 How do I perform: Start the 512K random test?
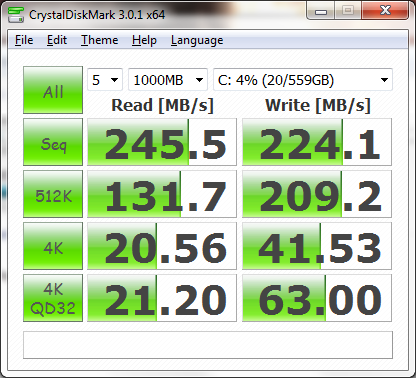pyautogui.click(x=53, y=194)
